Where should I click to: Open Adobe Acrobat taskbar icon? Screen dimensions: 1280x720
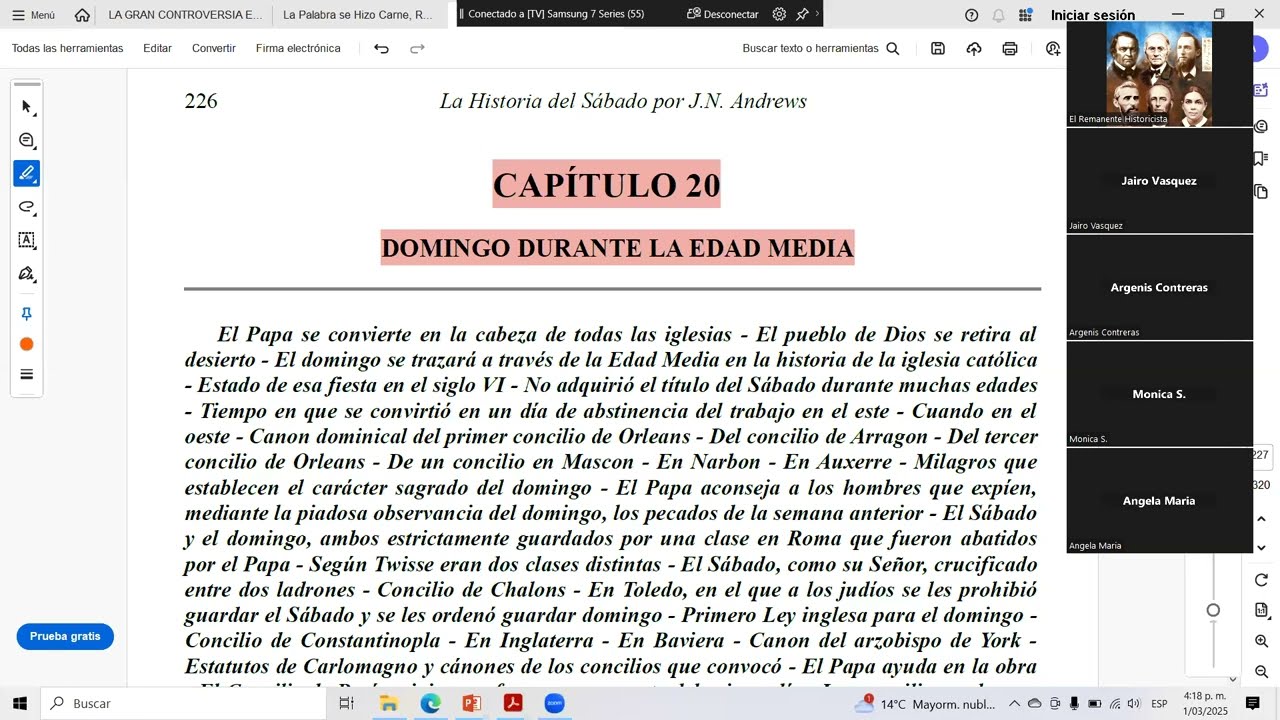point(513,703)
